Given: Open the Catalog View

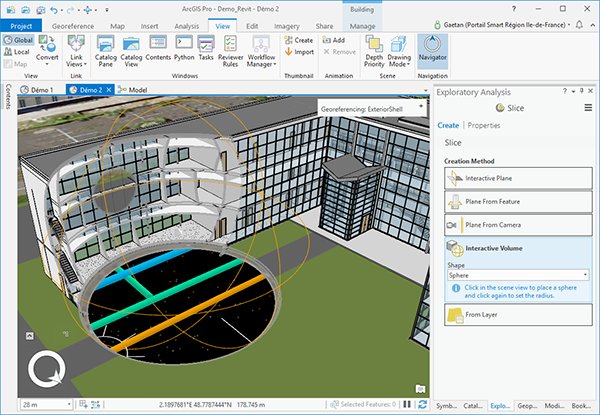Looking at the screenshot, I should tap(131, 50).
